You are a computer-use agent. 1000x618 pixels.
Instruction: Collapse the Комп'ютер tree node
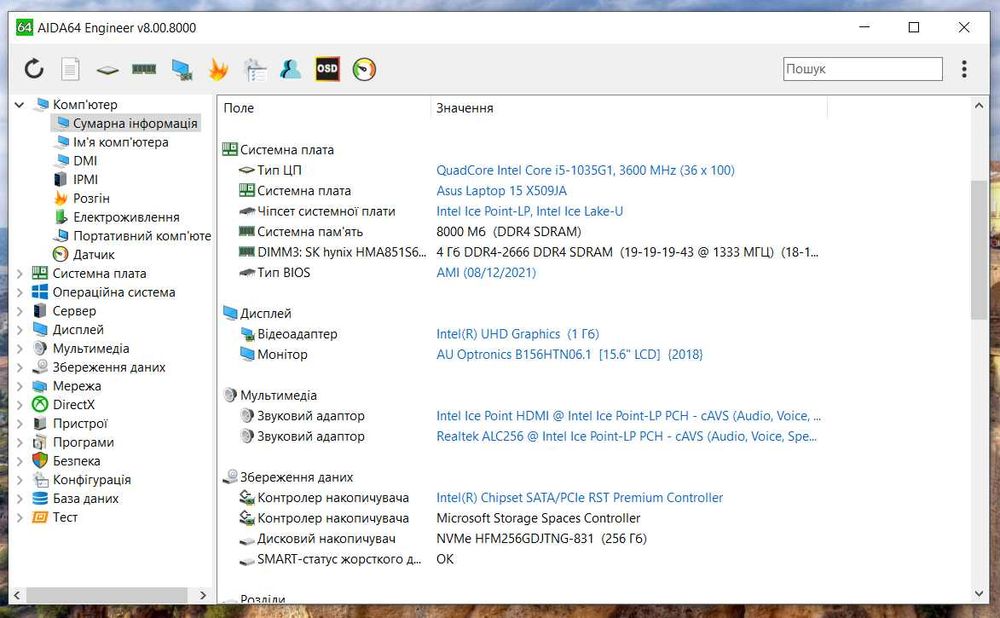(x=19, y=105)
